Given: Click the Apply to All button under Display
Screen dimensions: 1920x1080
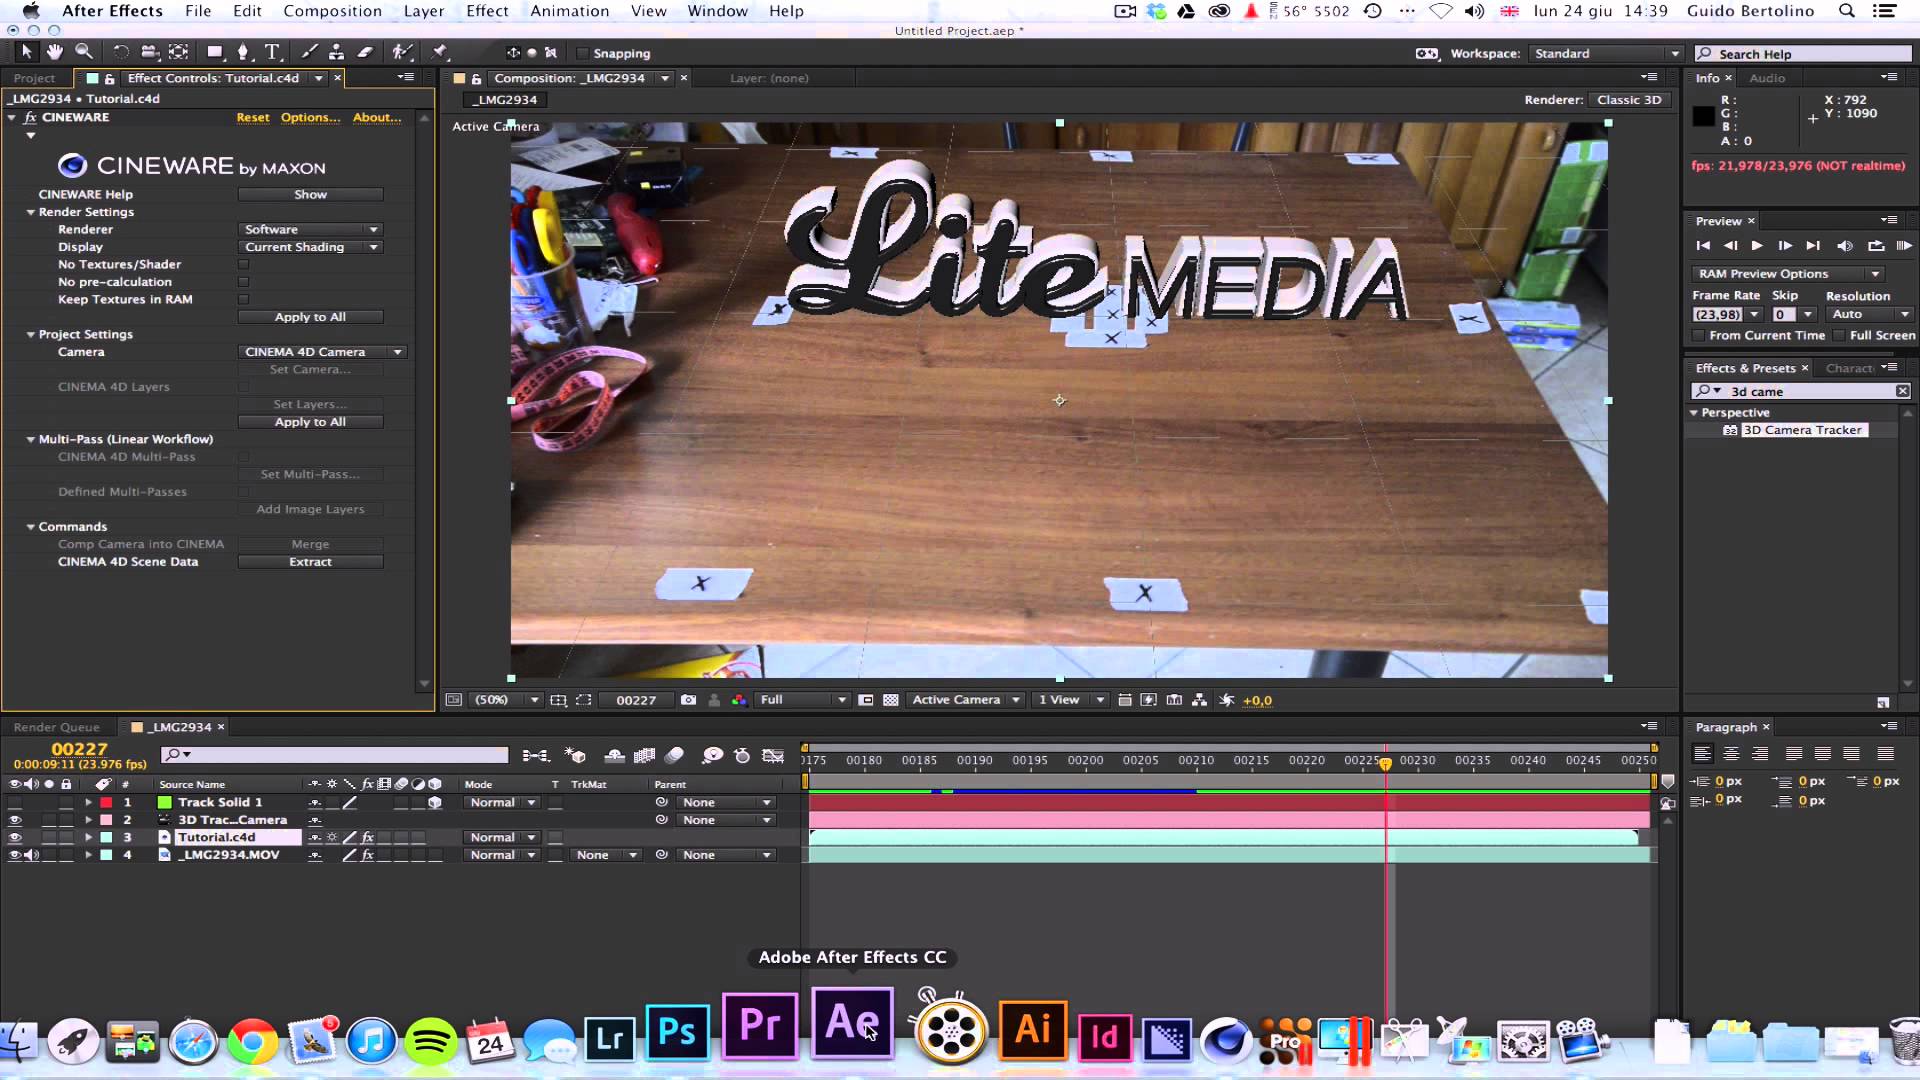Looking at the screenshot, I should [309, 316].
